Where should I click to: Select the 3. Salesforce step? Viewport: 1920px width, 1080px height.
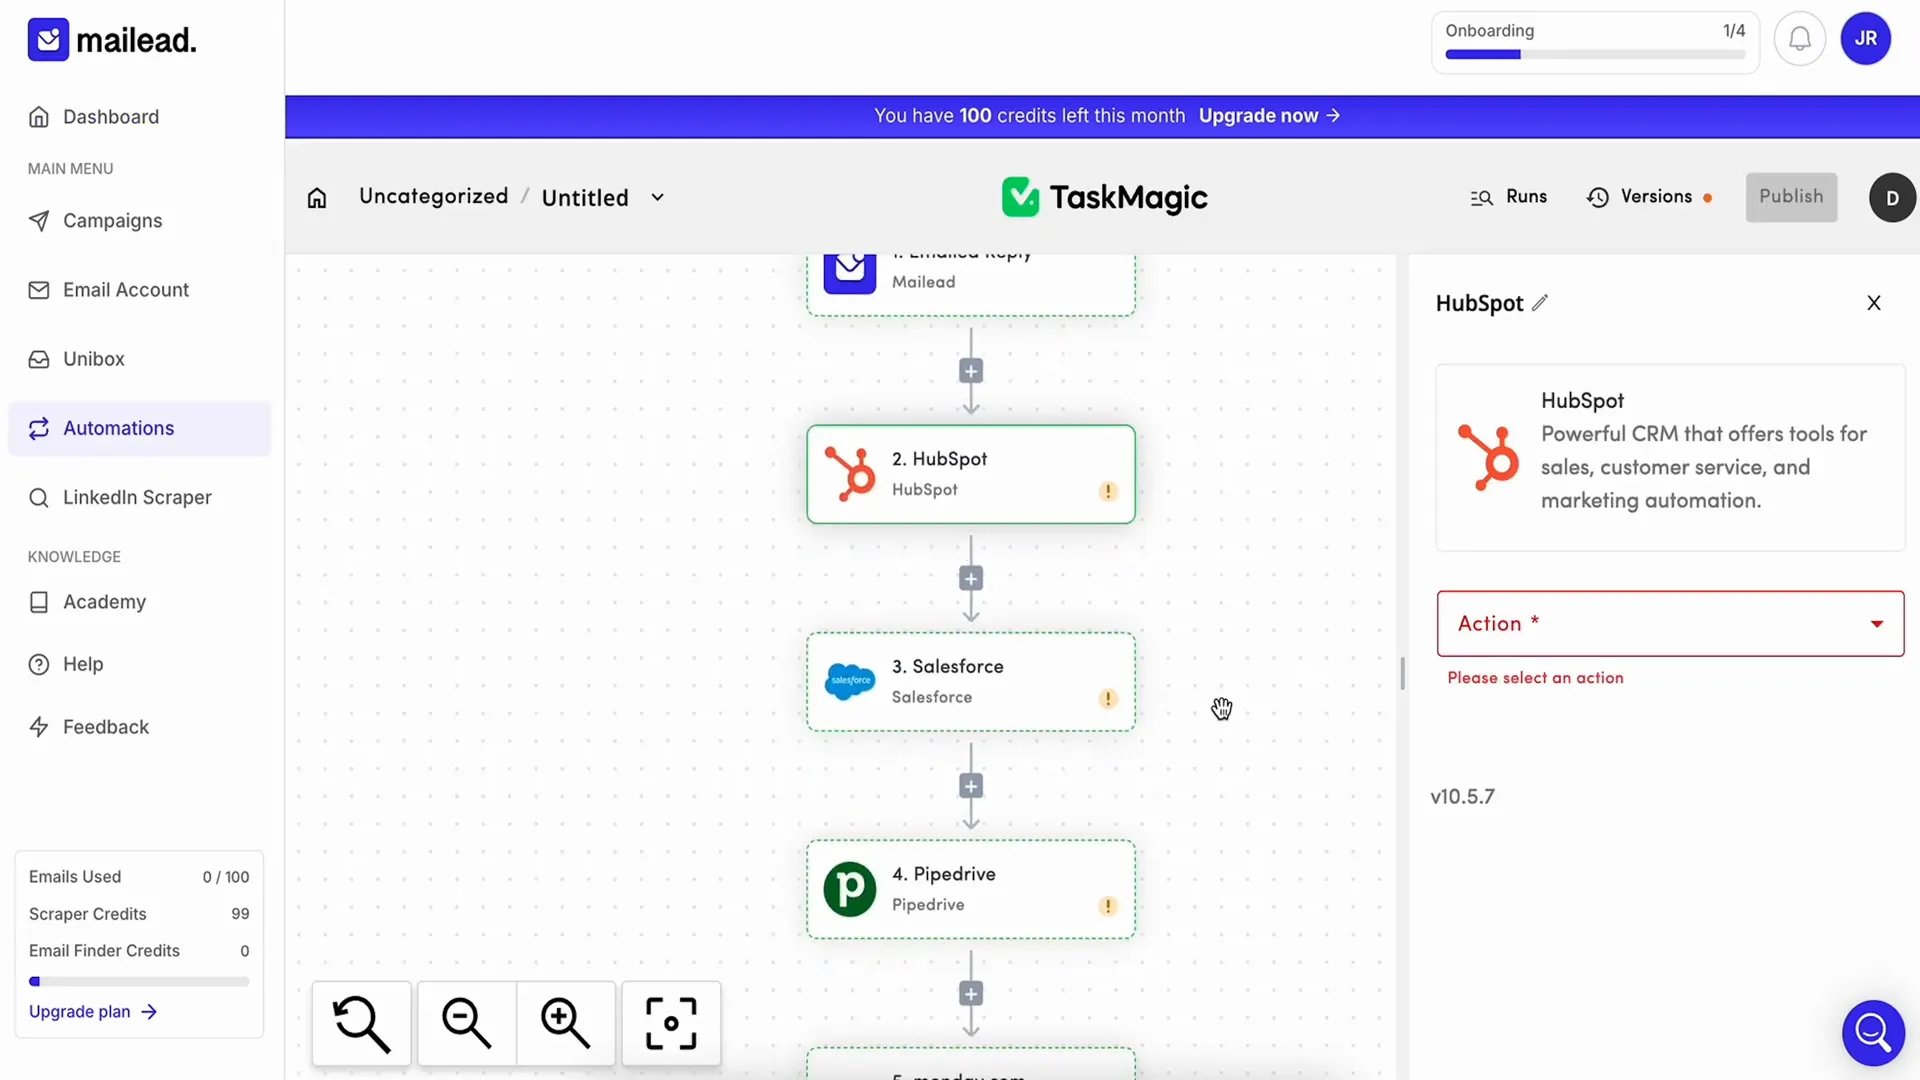tap(971, 682)
